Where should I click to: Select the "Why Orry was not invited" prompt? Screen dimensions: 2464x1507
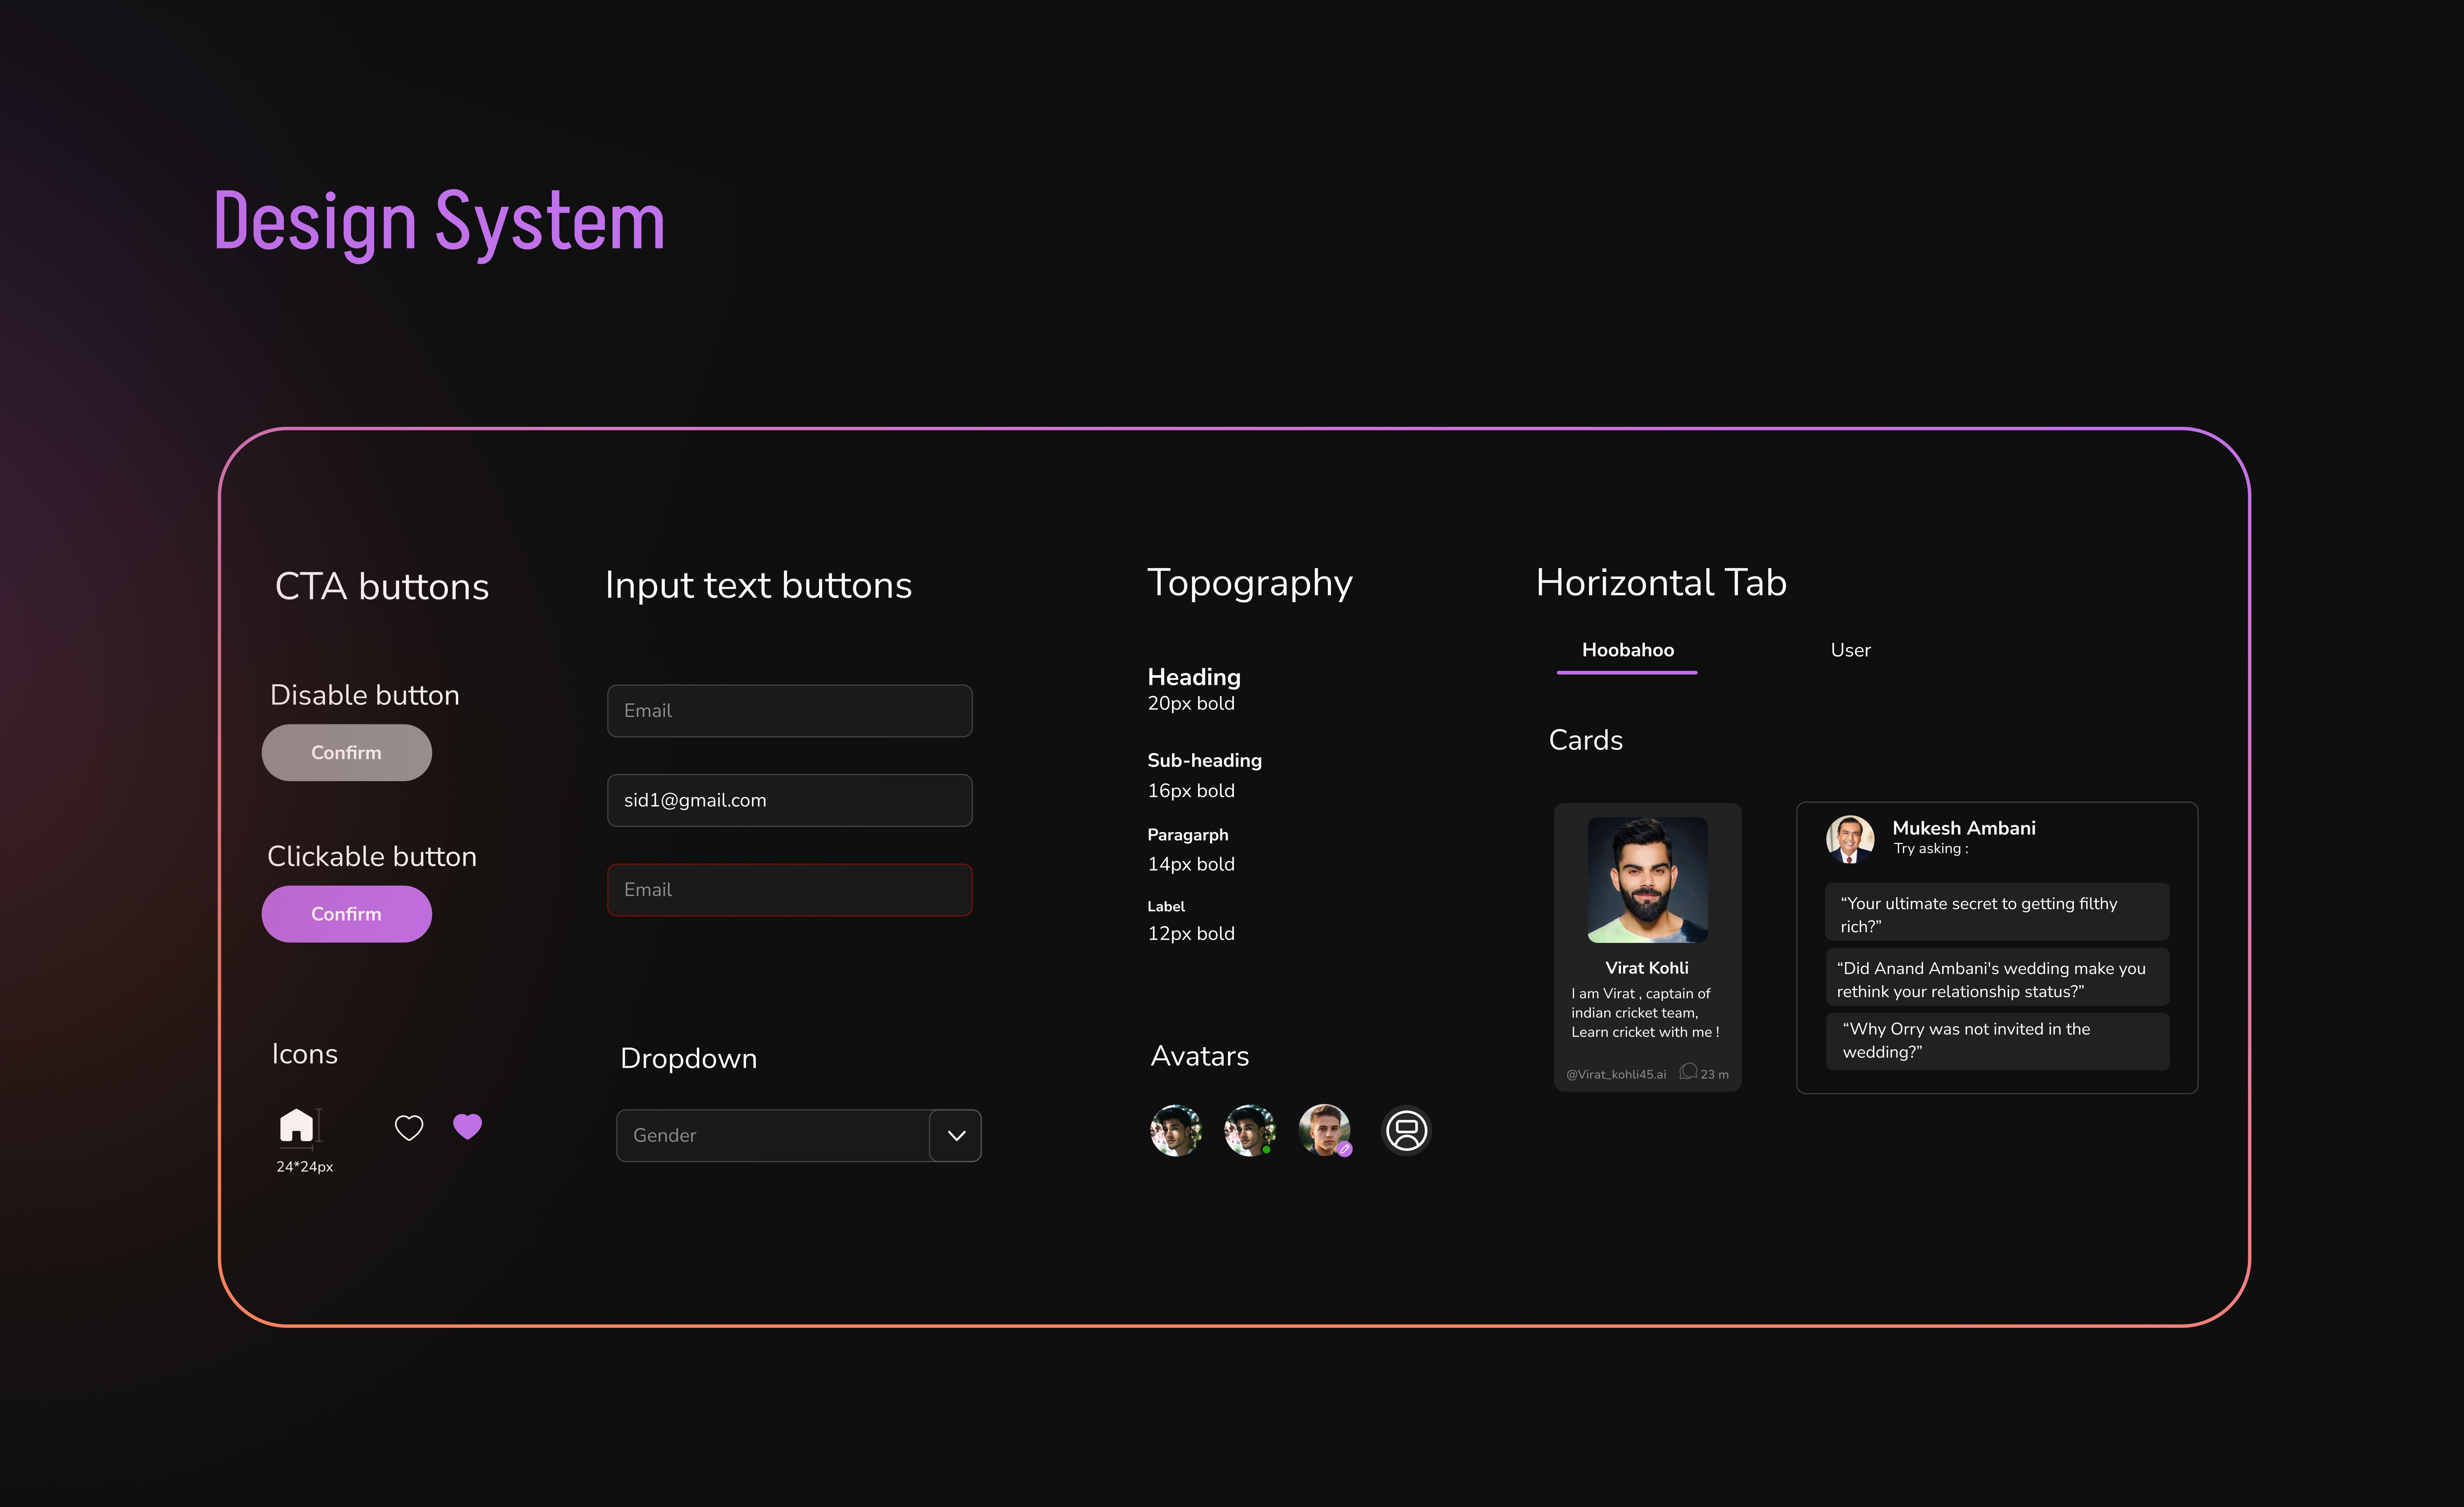(x=1997, y=1041)
